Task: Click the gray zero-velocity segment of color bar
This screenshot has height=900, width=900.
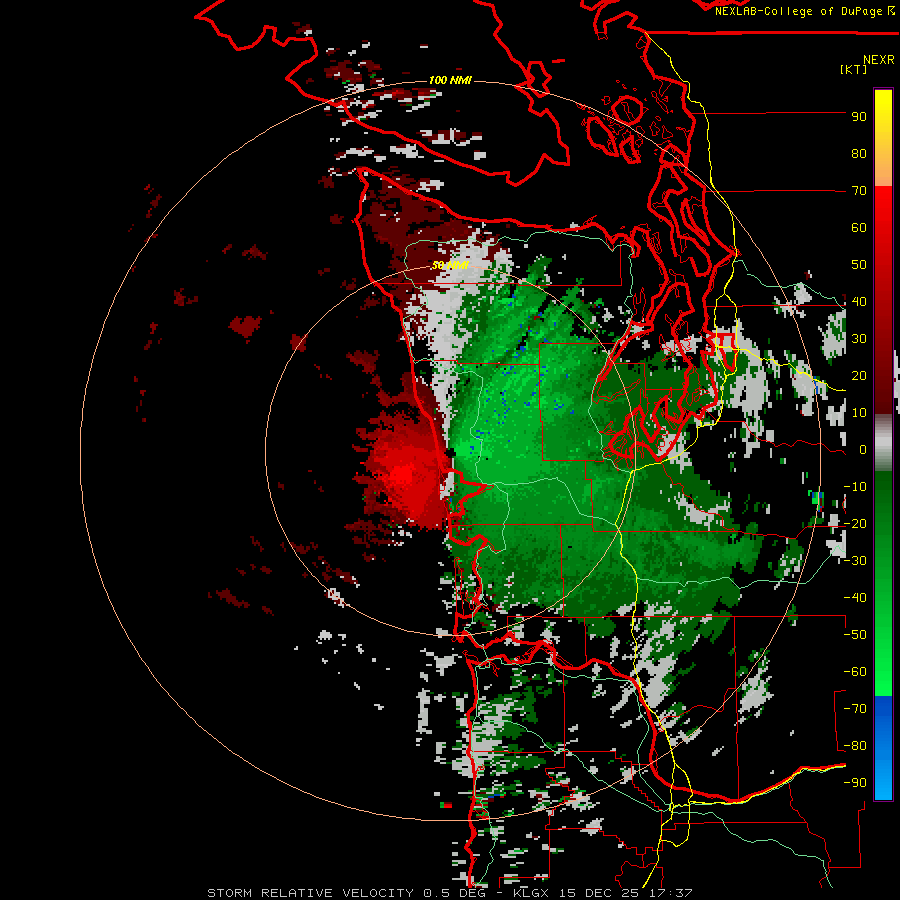Action: tap(883, 443)
